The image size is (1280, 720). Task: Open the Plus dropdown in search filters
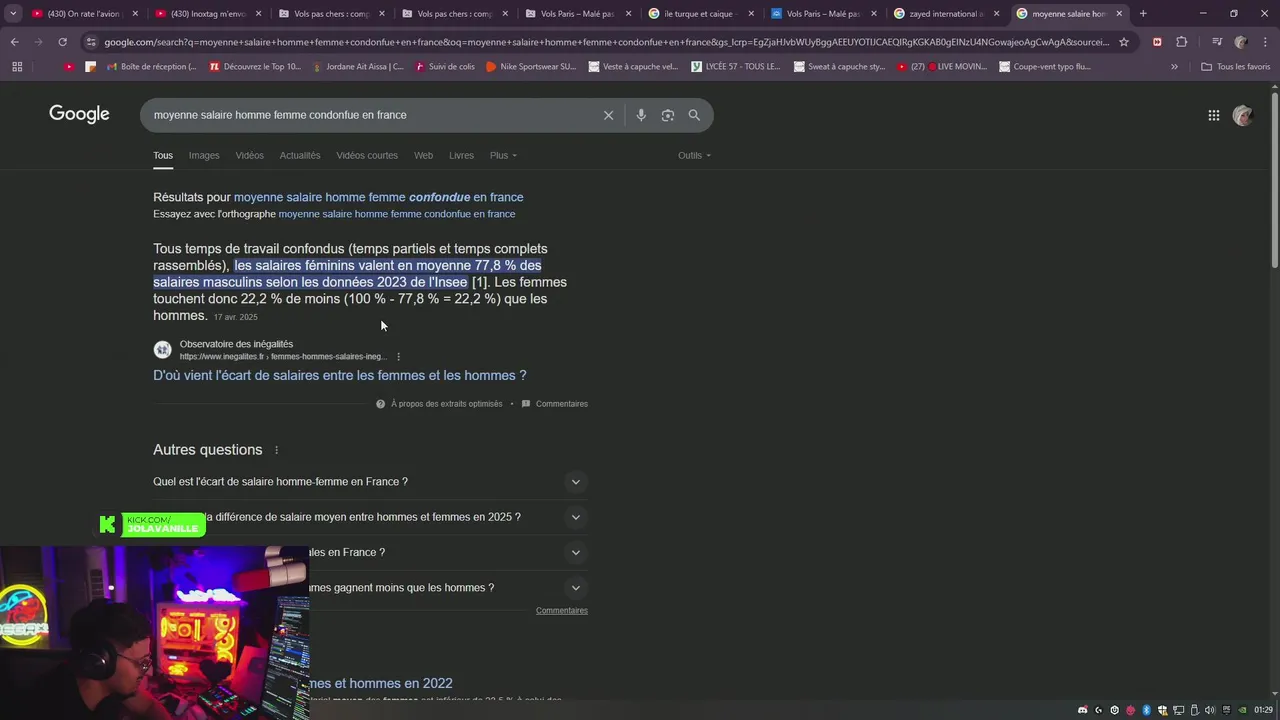tap(503, 155)
